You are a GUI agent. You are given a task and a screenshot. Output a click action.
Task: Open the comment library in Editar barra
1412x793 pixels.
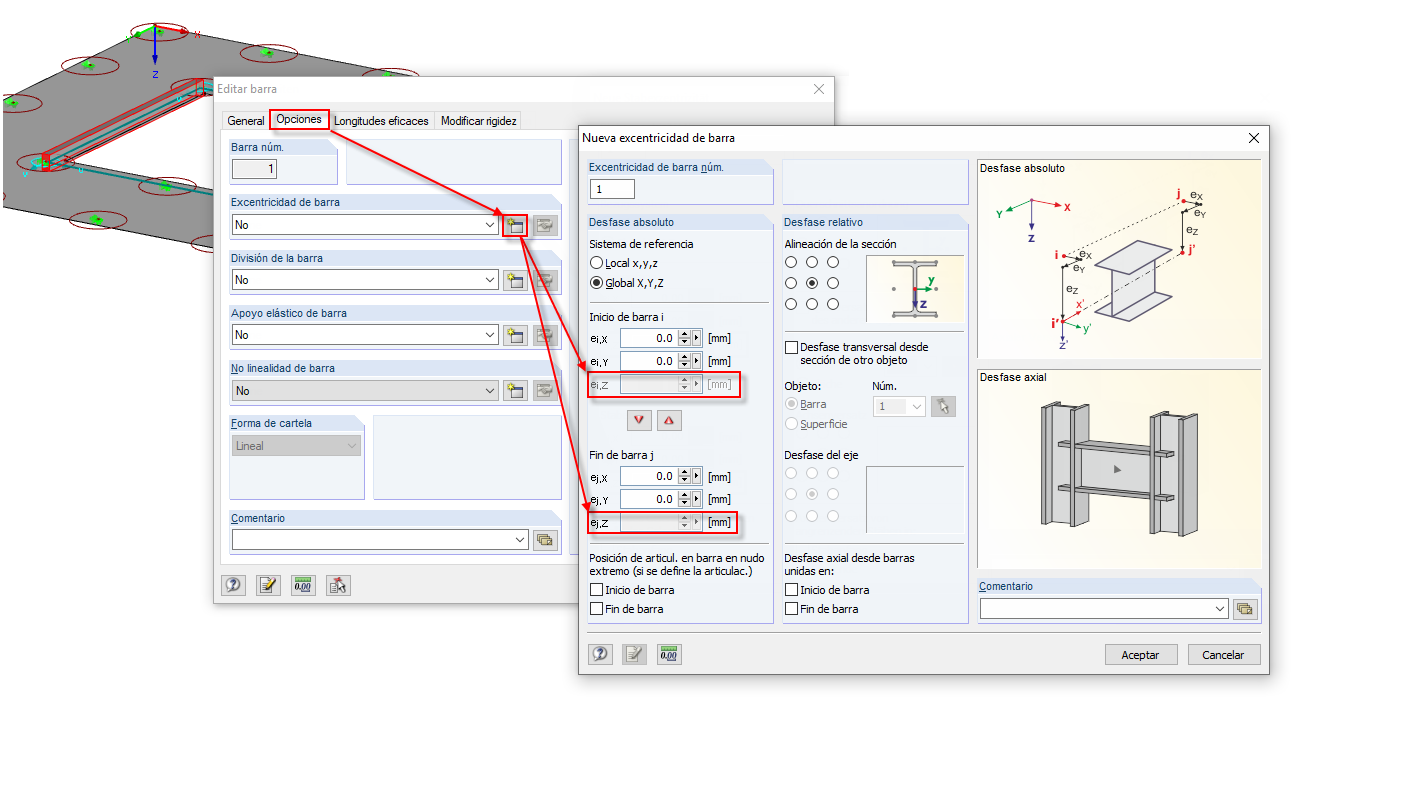(544, 540)
